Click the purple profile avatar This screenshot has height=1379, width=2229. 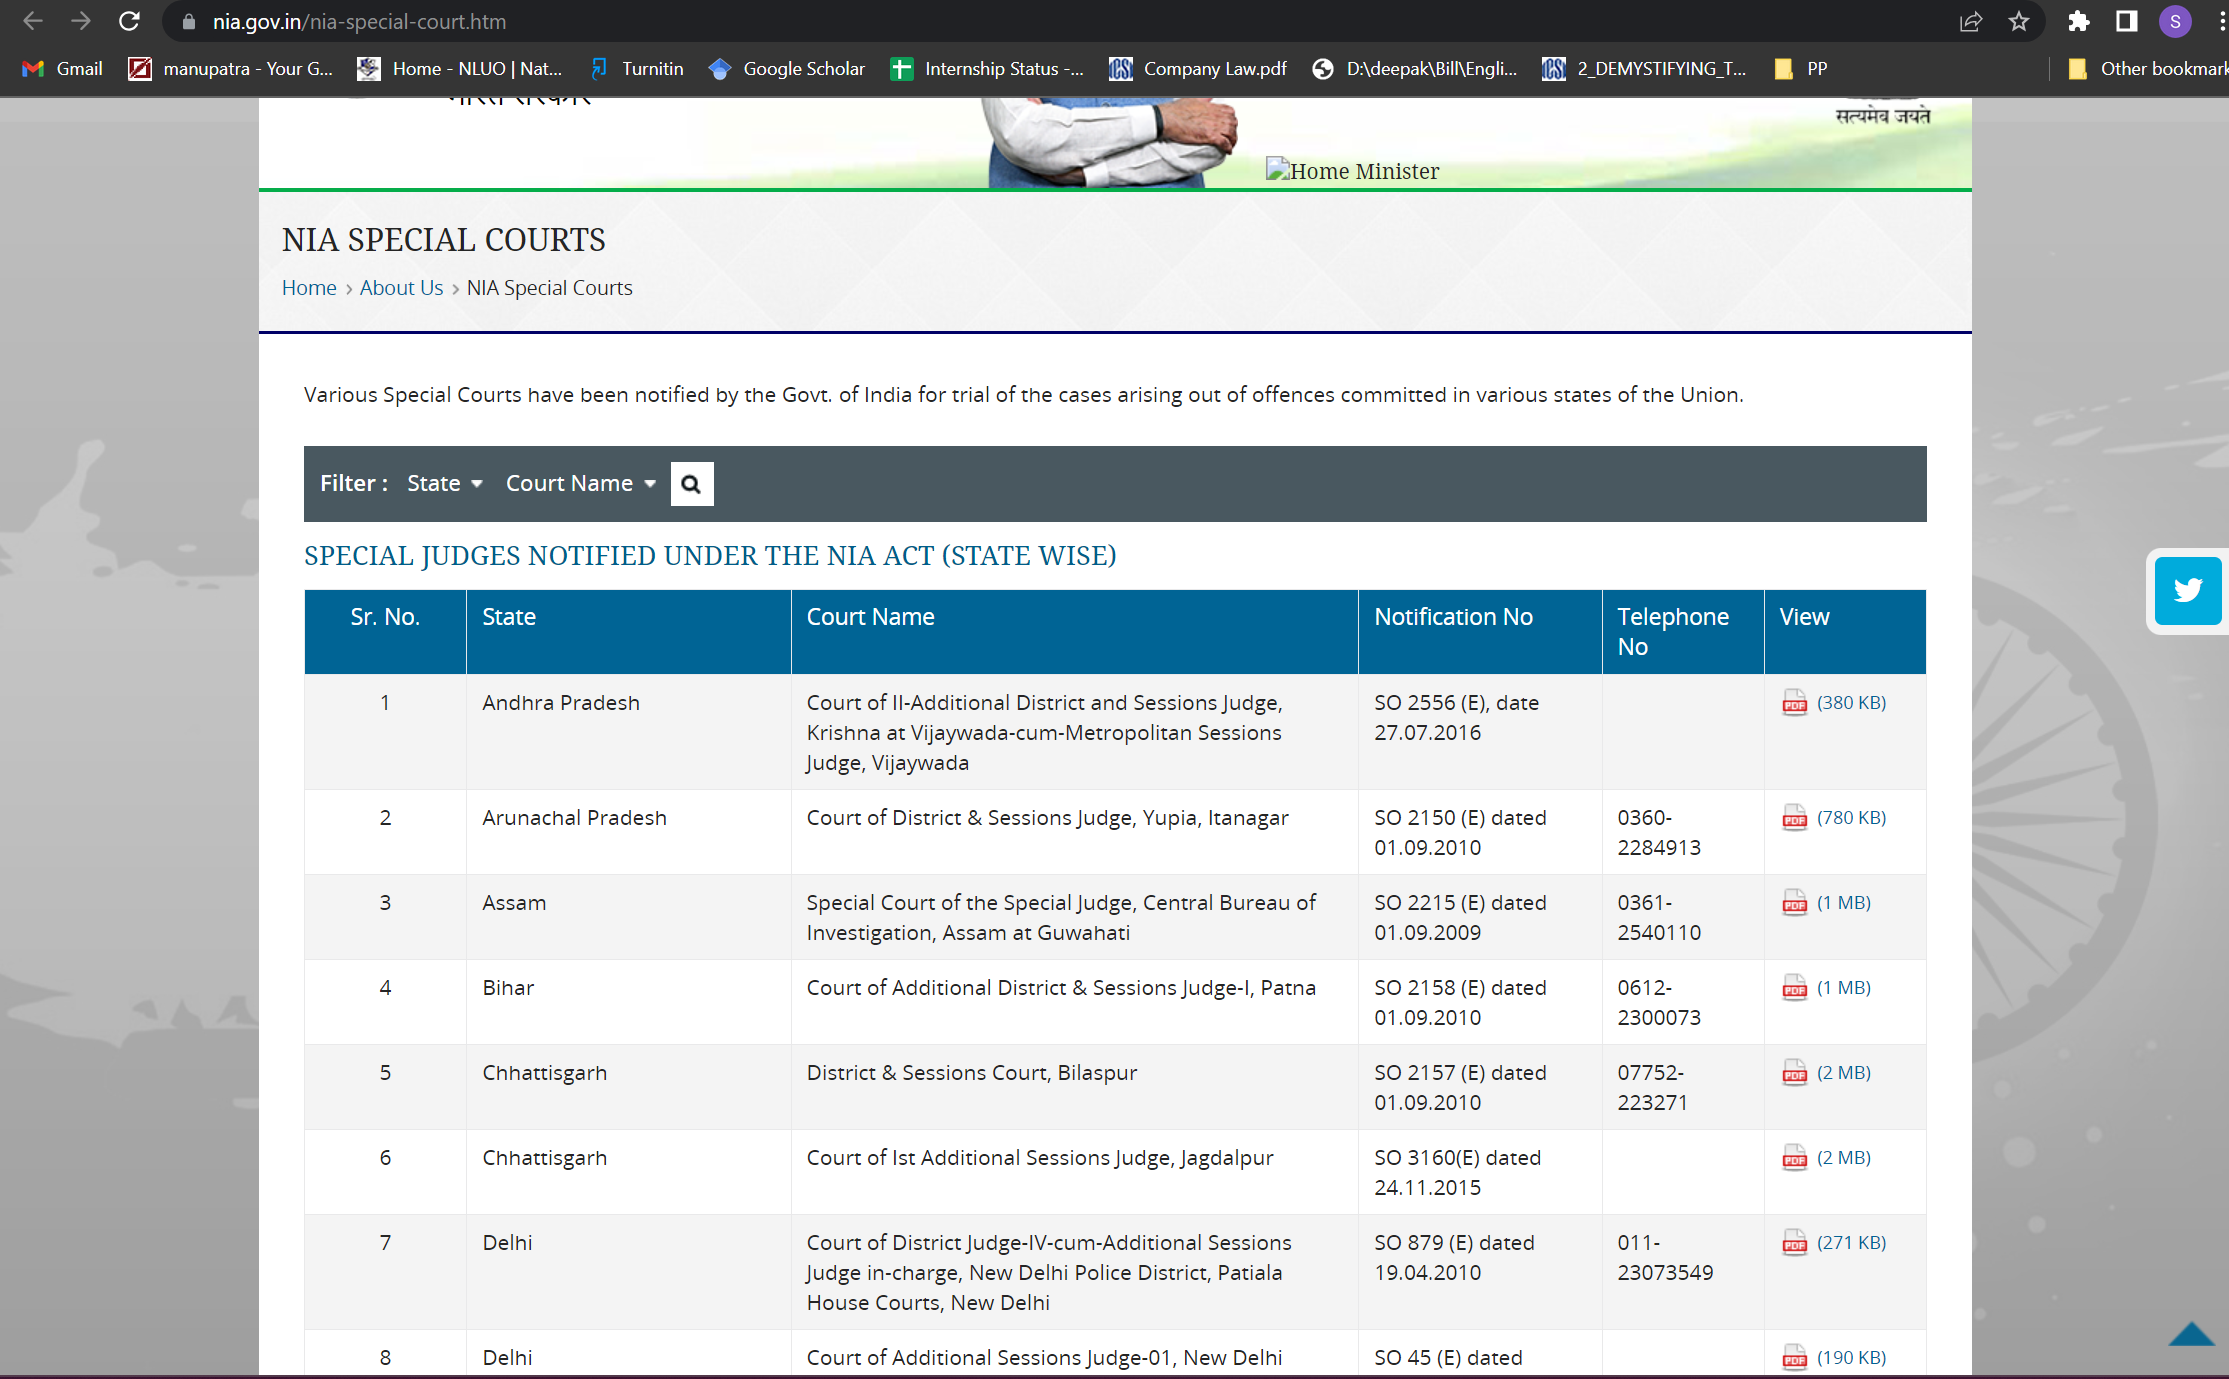point(2175,21)
